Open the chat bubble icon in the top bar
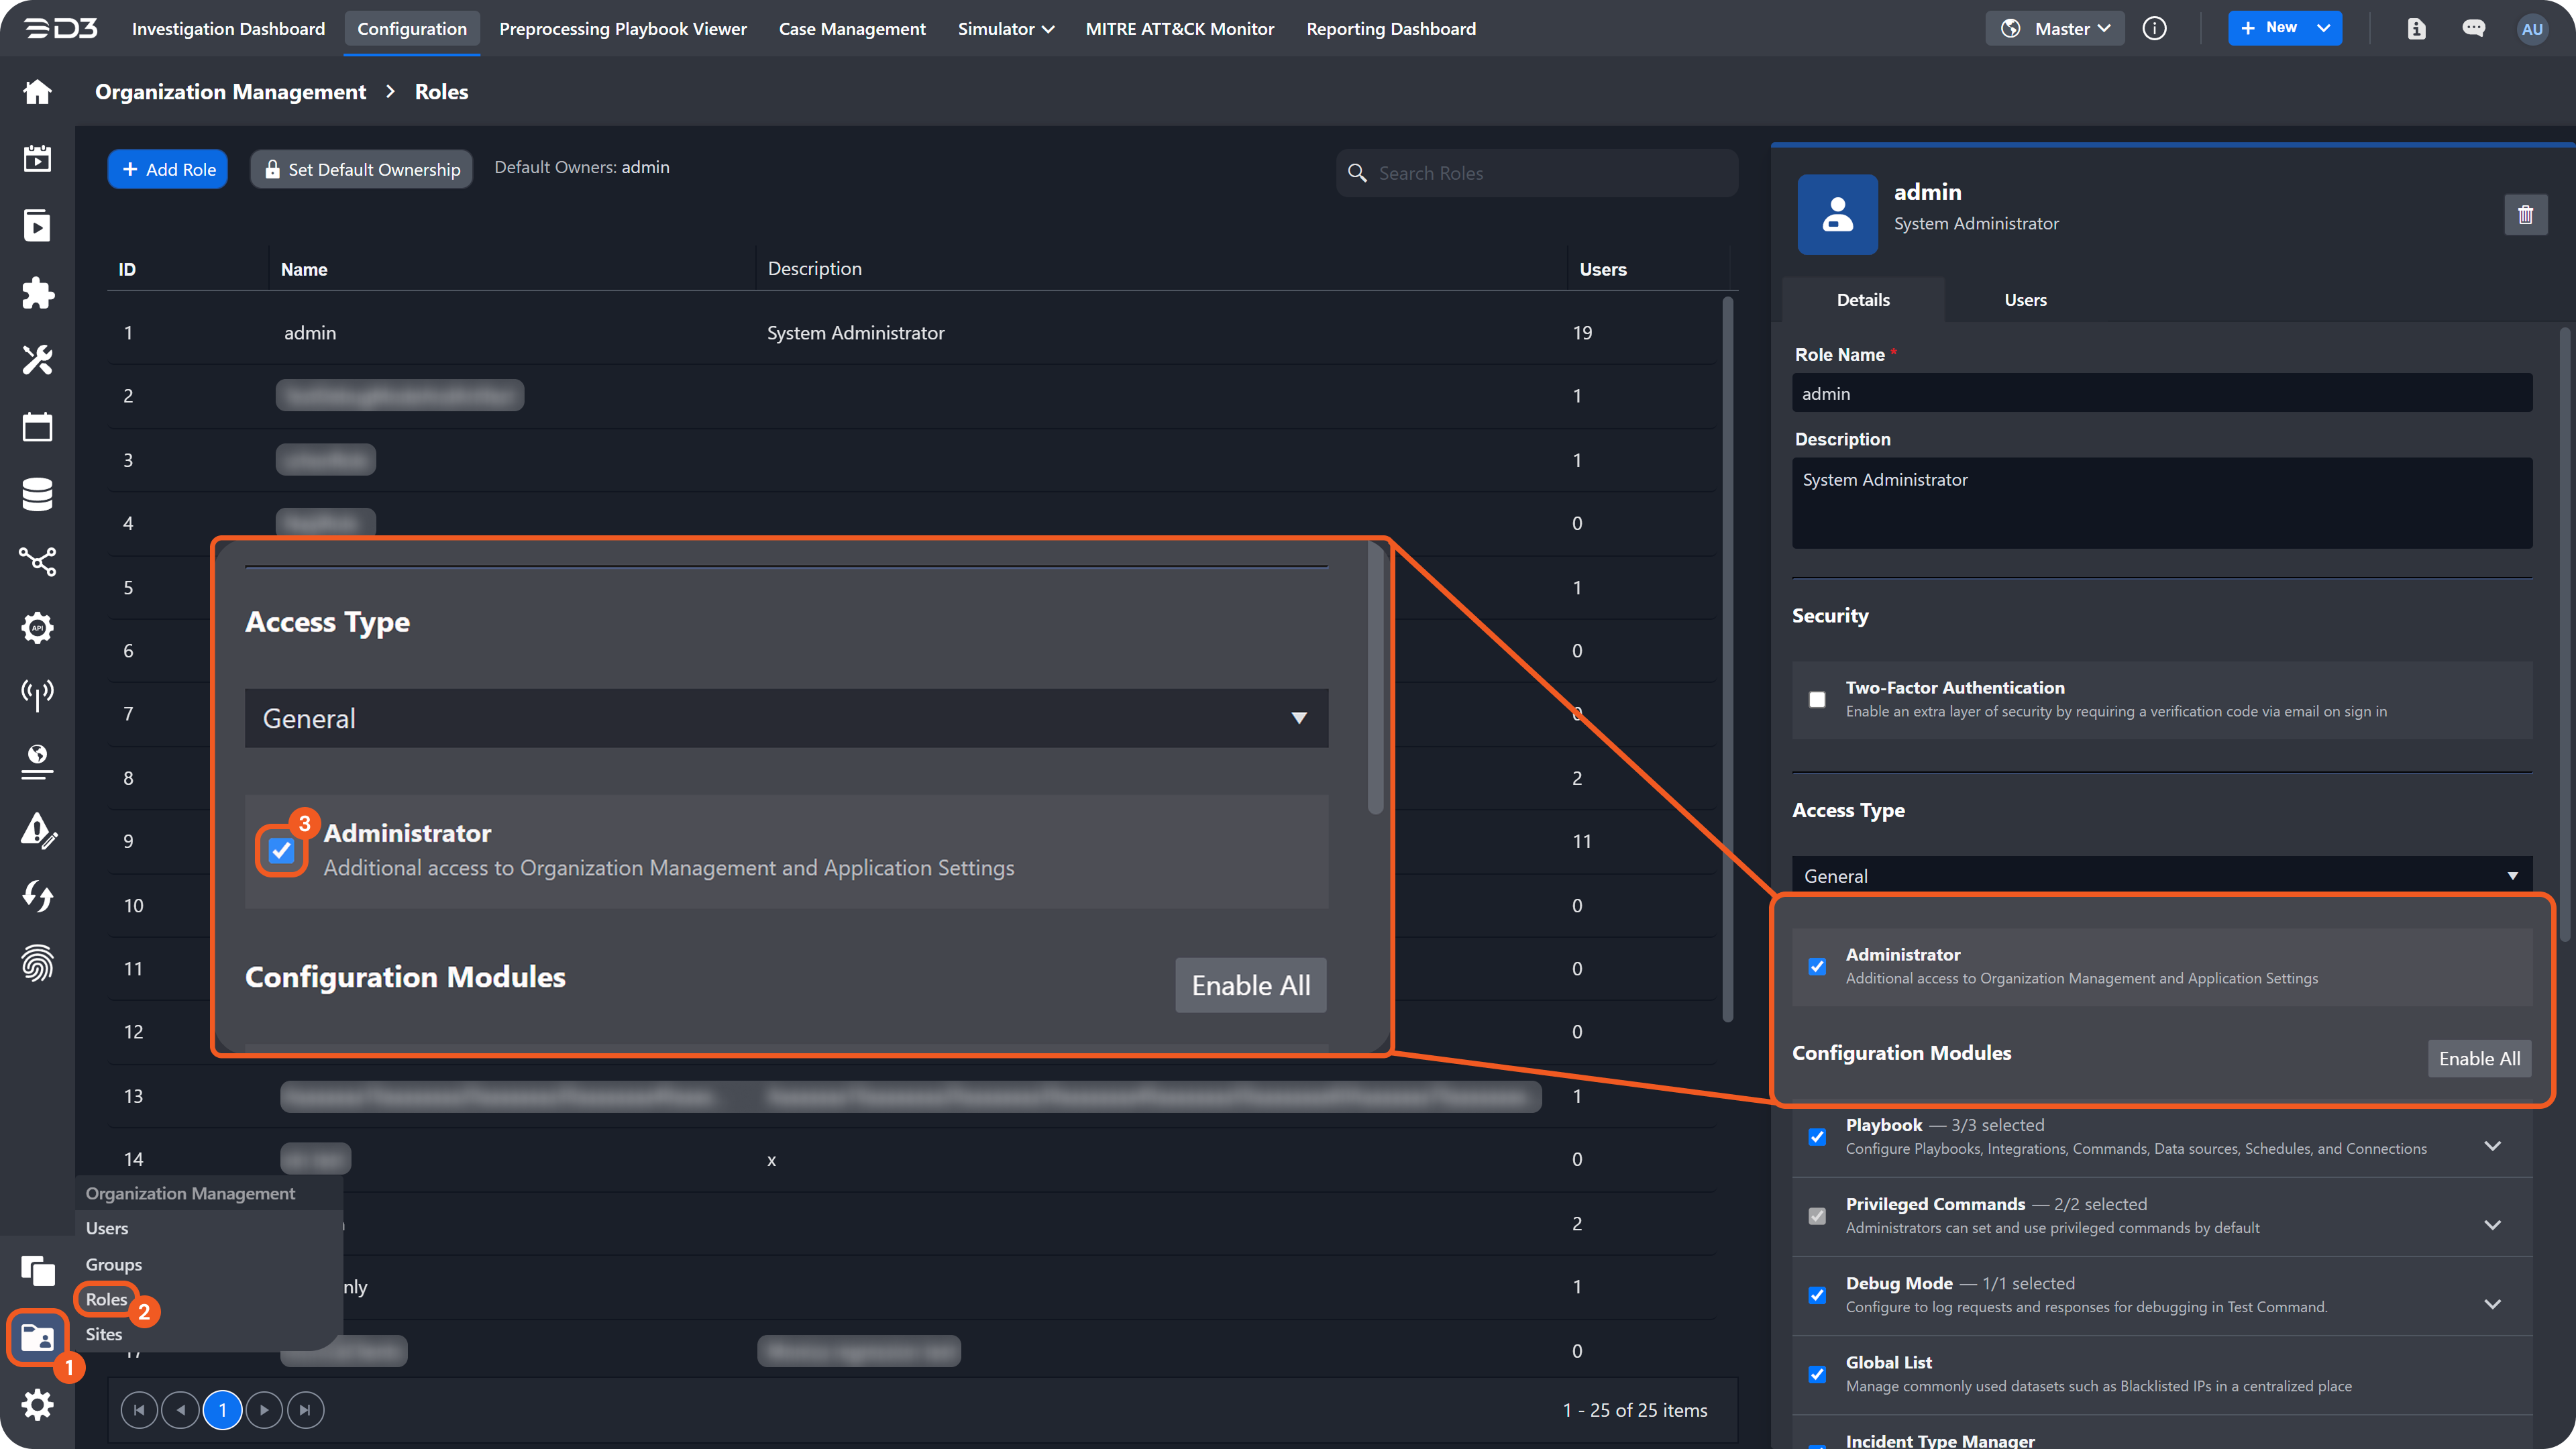The image size is (2576, 1449). point(2473,29)
